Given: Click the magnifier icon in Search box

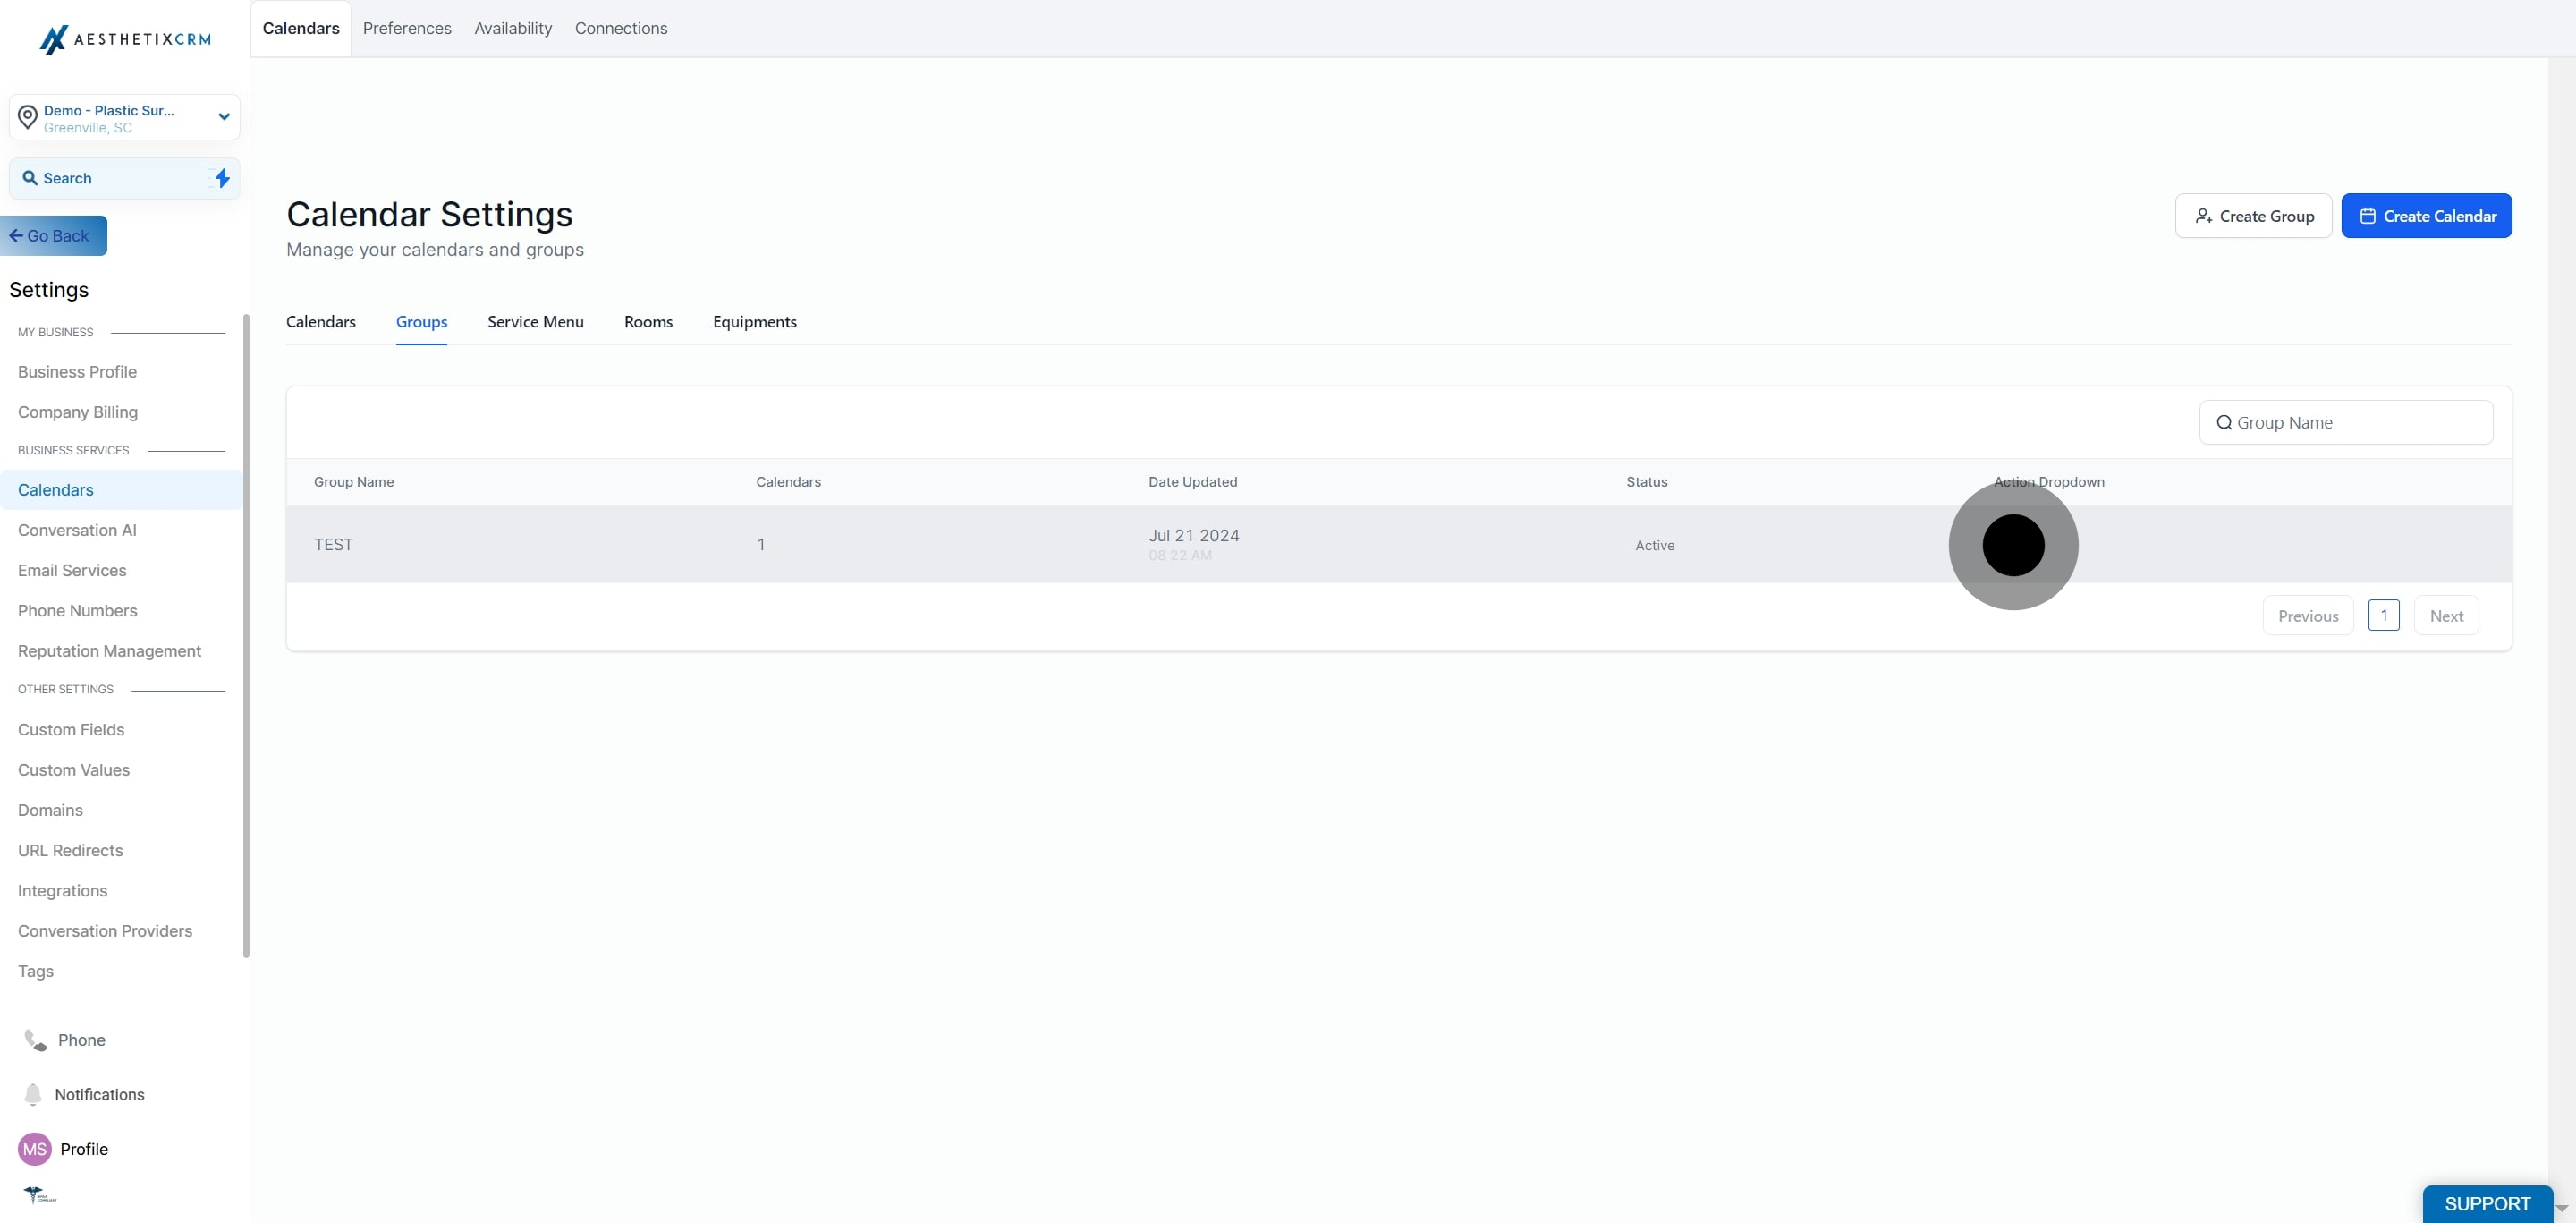Looking at the screenshot, I should [x=30, y=178].
